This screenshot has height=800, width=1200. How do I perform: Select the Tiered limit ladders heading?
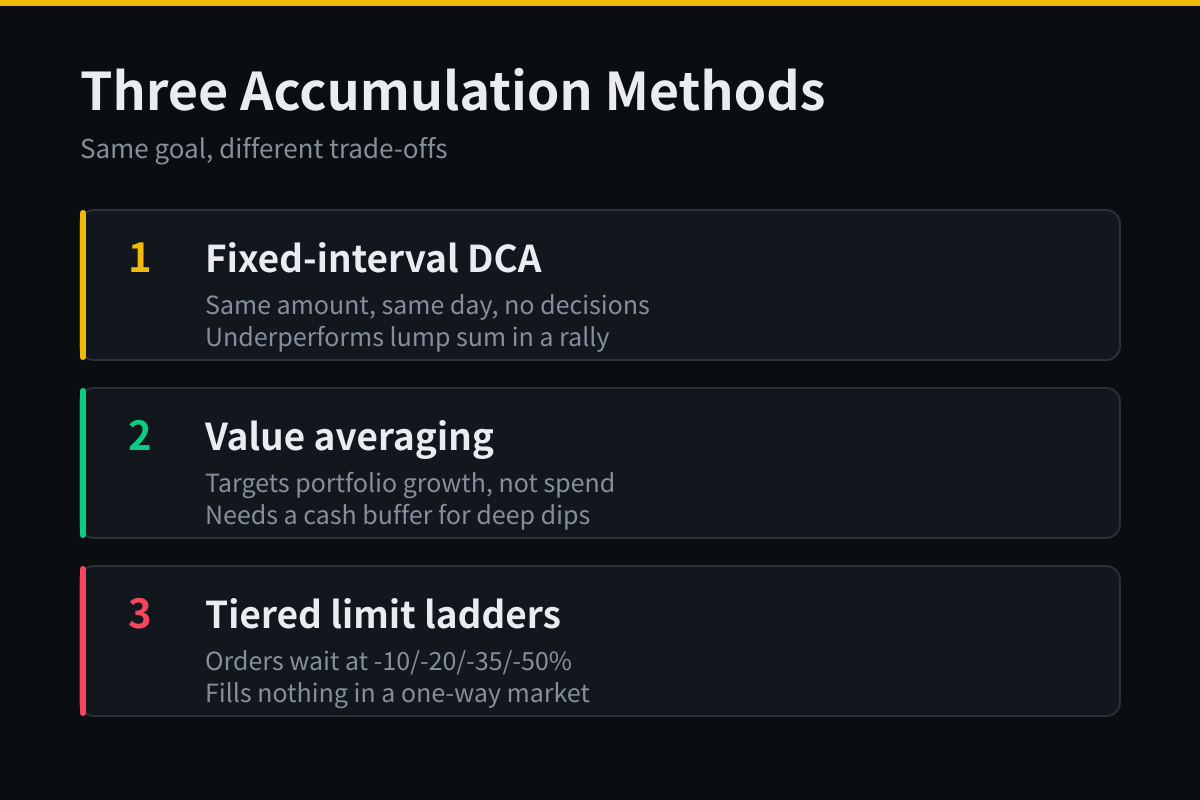pyautogui.click(x=383, y=614)
